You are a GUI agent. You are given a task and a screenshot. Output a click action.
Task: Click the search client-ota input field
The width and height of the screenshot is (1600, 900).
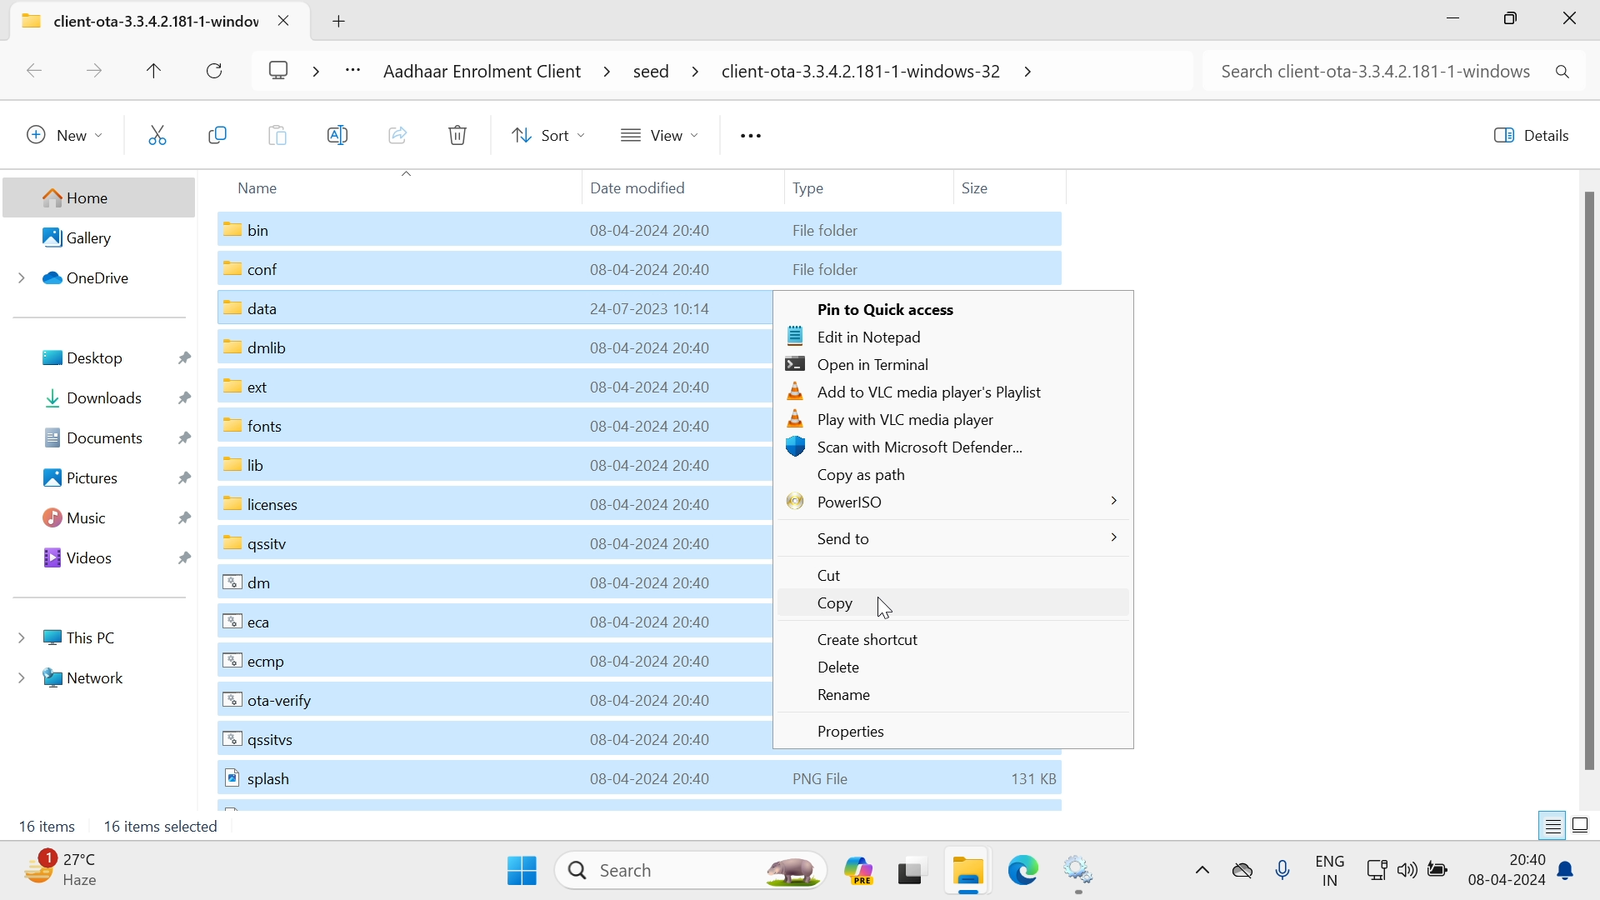click(x=1376, y=72)
